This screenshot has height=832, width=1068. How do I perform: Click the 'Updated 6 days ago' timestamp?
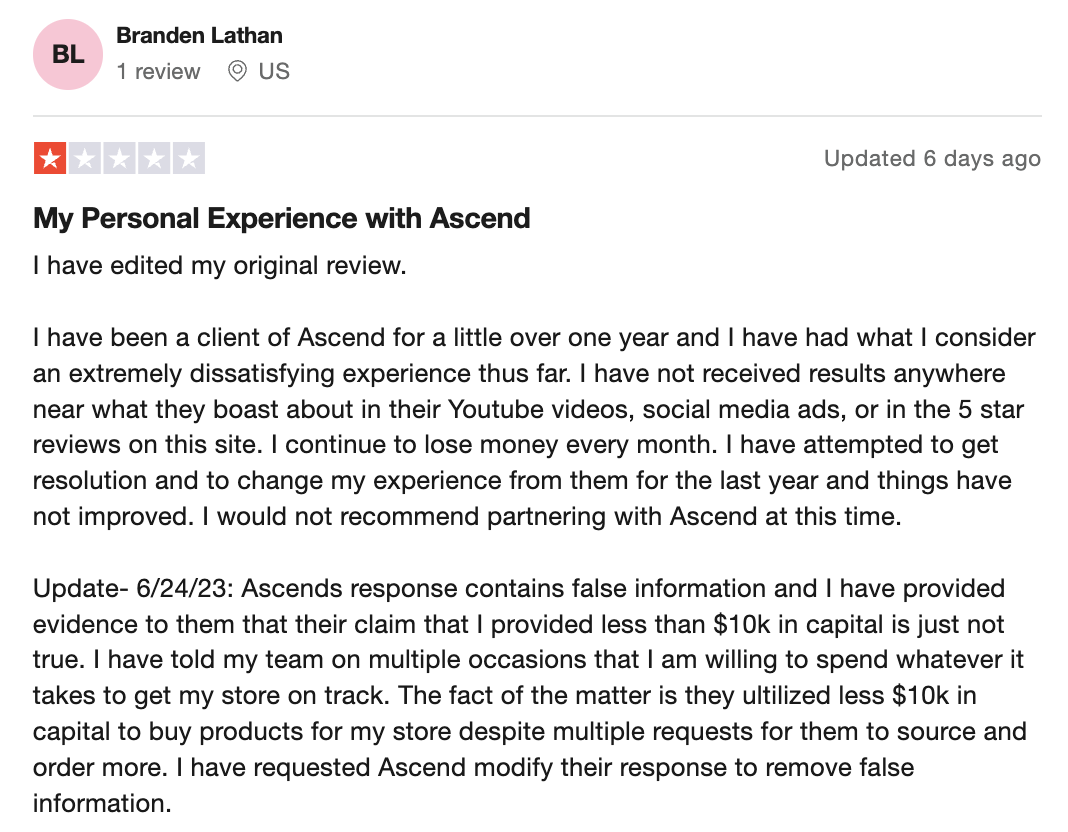click(x=932, y=159)
